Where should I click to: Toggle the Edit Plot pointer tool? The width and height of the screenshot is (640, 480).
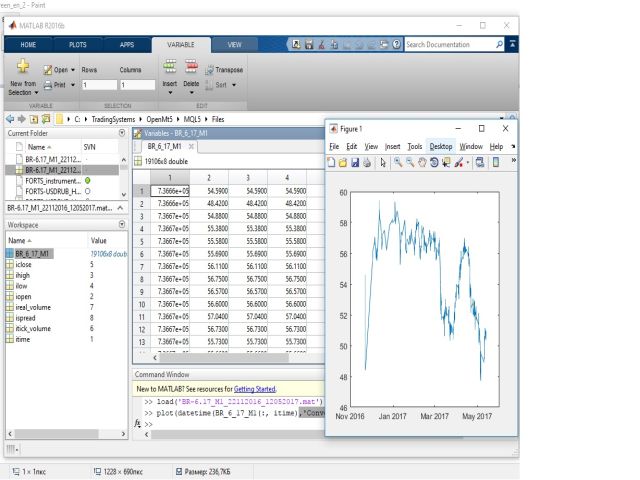tap(383, 162)
